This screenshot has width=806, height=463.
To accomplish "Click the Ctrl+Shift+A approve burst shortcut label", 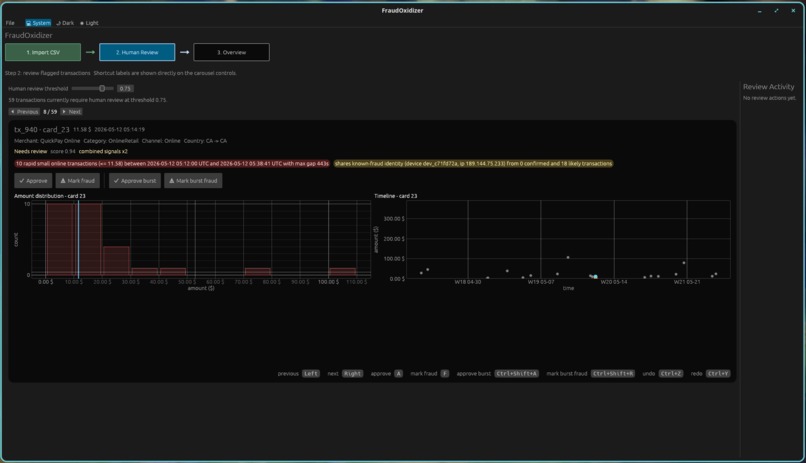I will pos(517,374).
